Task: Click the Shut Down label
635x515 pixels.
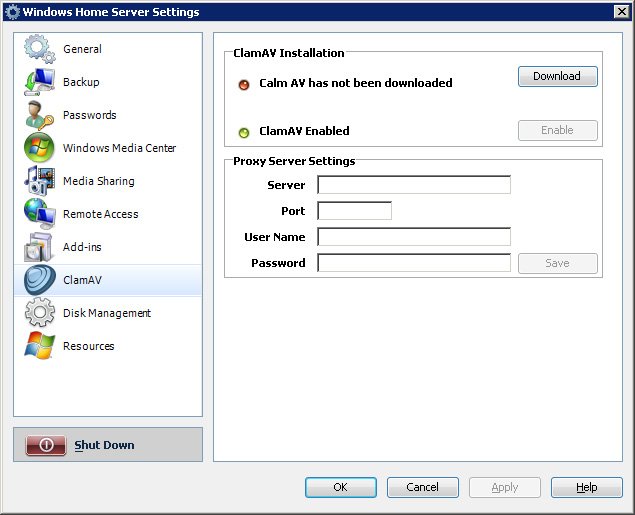Action: coord(104,445)
